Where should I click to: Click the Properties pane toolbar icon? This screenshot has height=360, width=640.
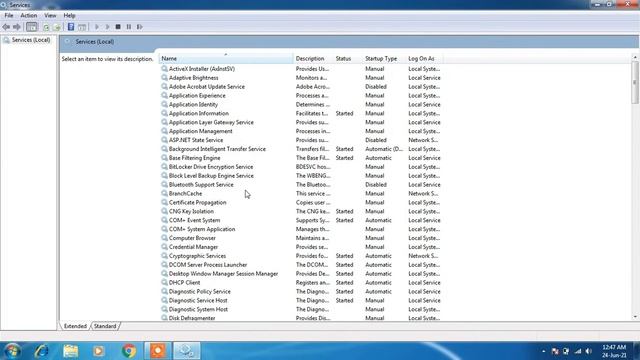(x=82, y=27)
